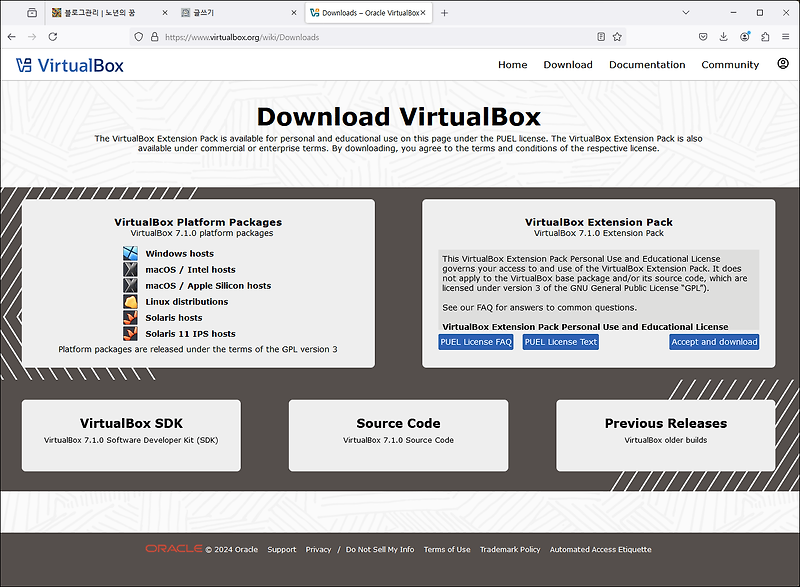This screenshot has height=587, width=800.
Task: Bookmark this page with the star icon
Action: [618, 36]
